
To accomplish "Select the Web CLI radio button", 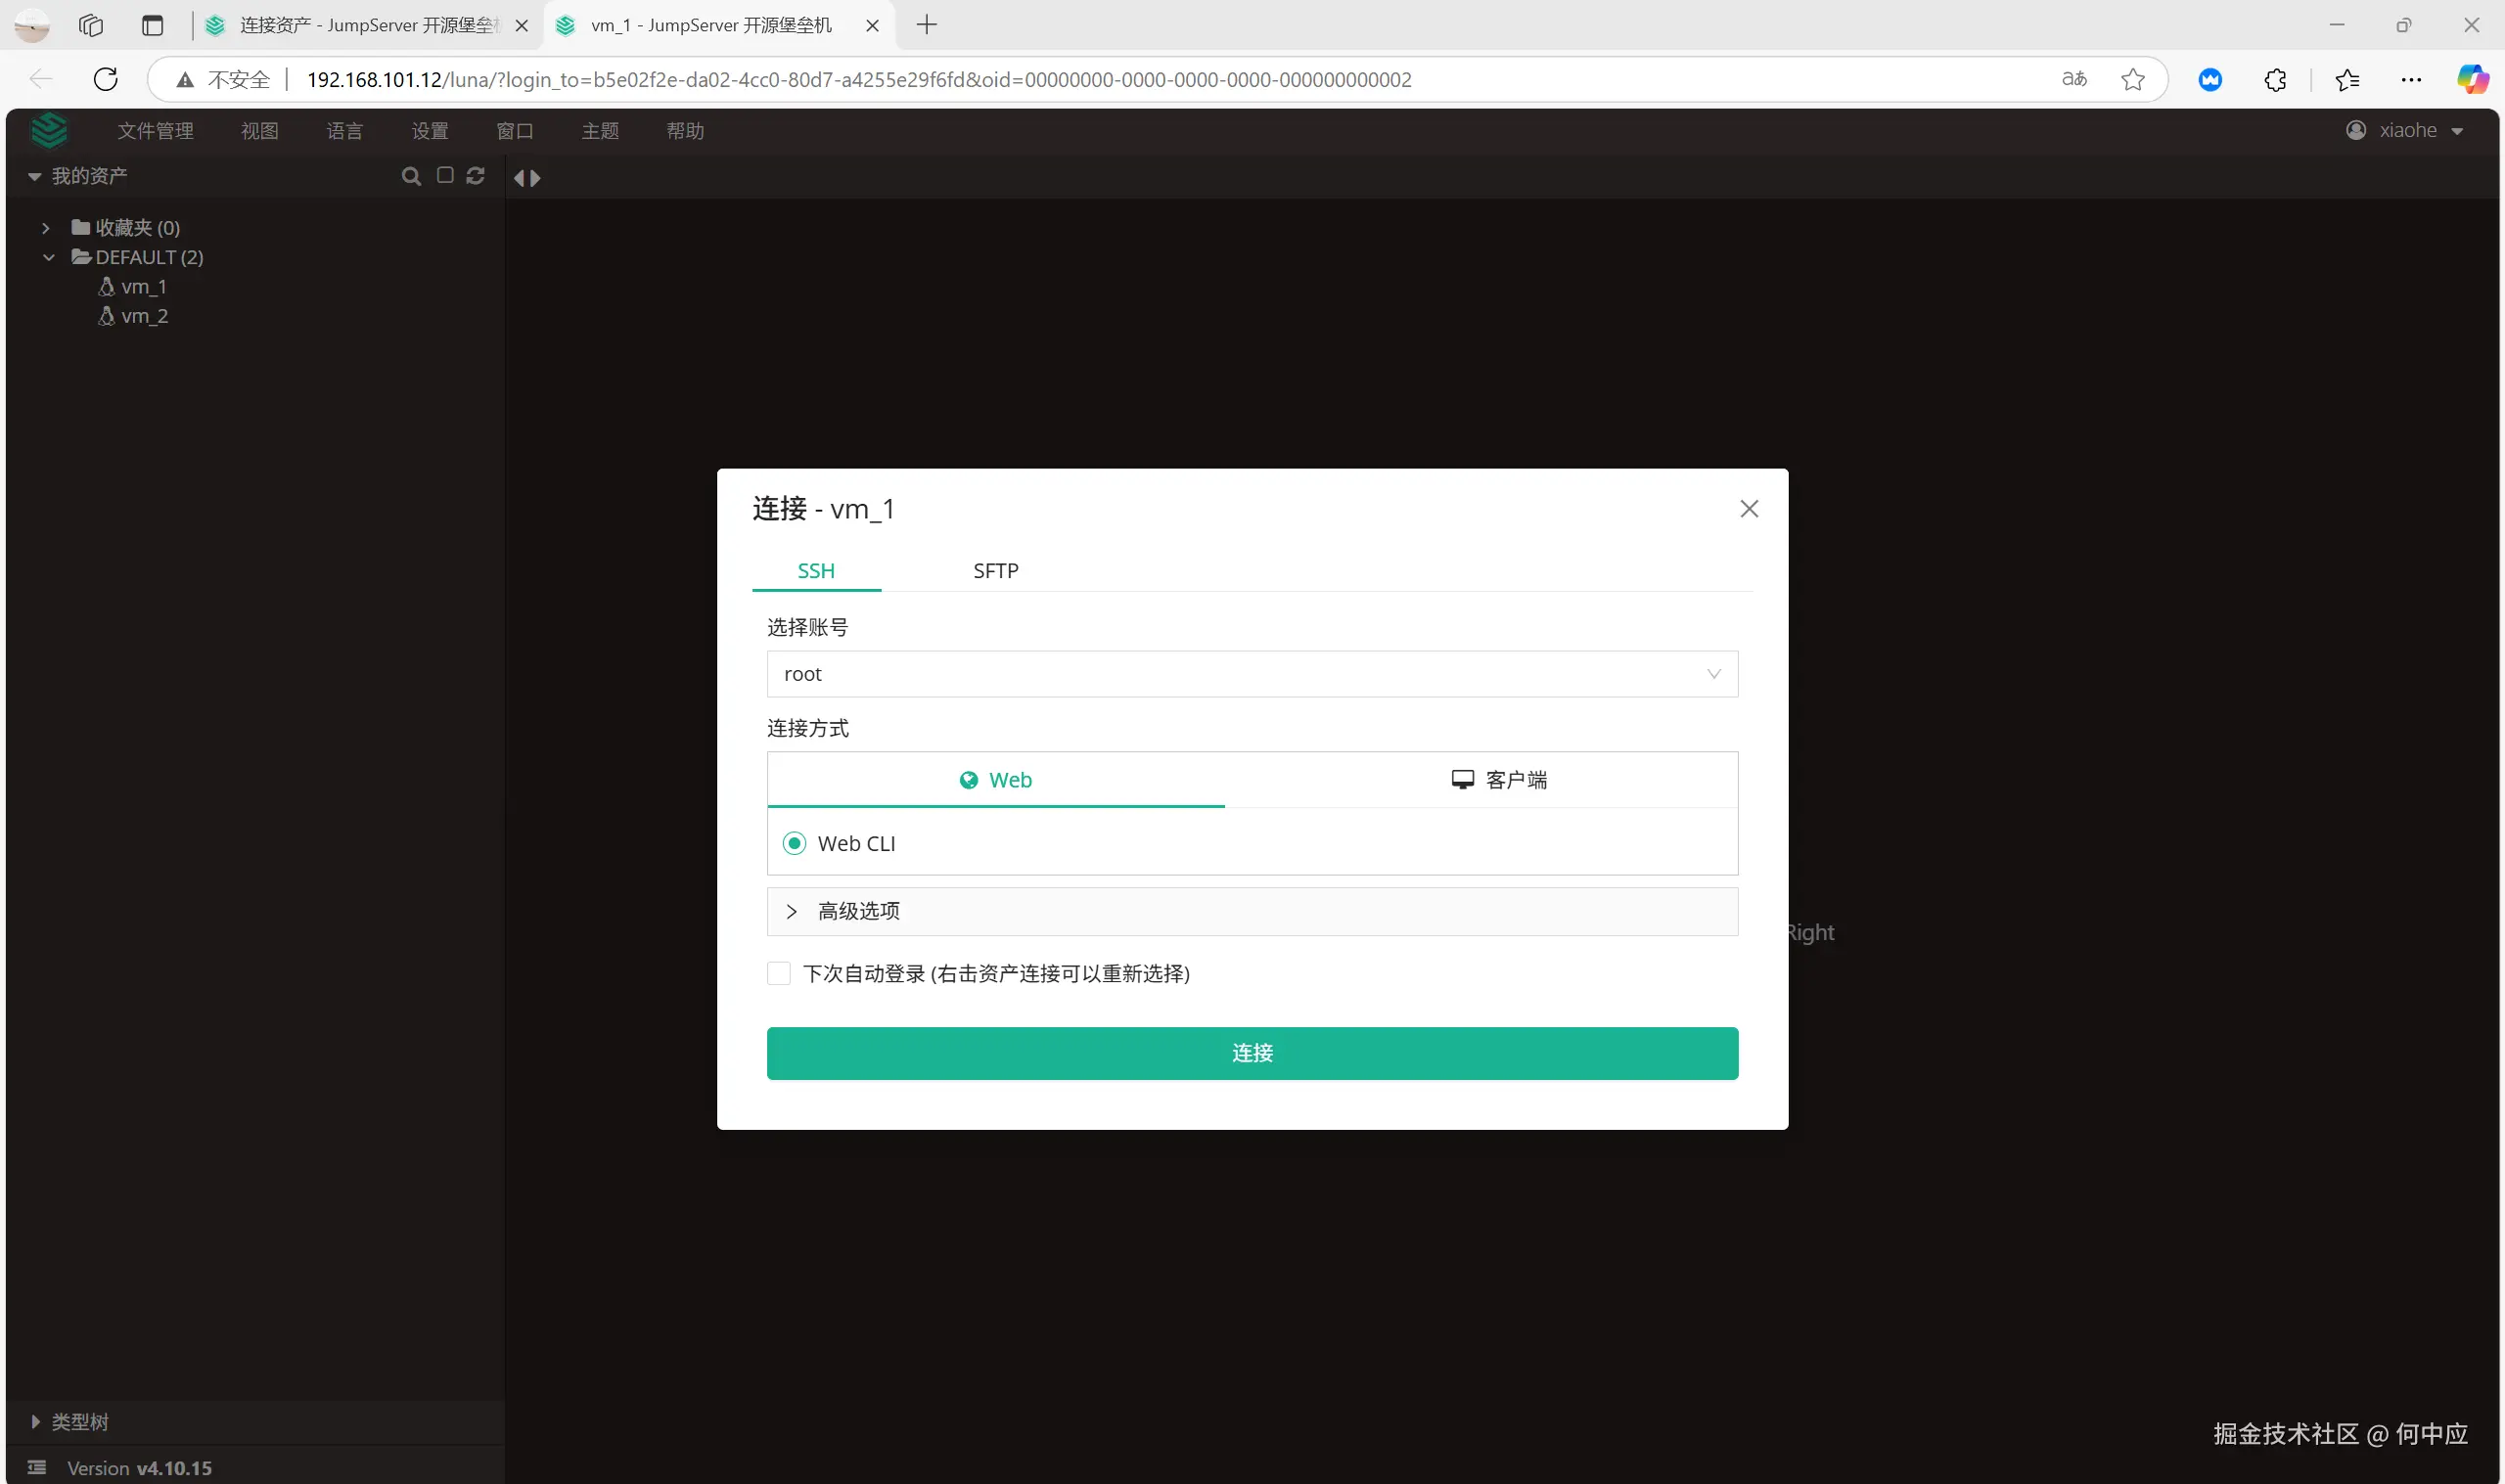I will tap(793, 843).
